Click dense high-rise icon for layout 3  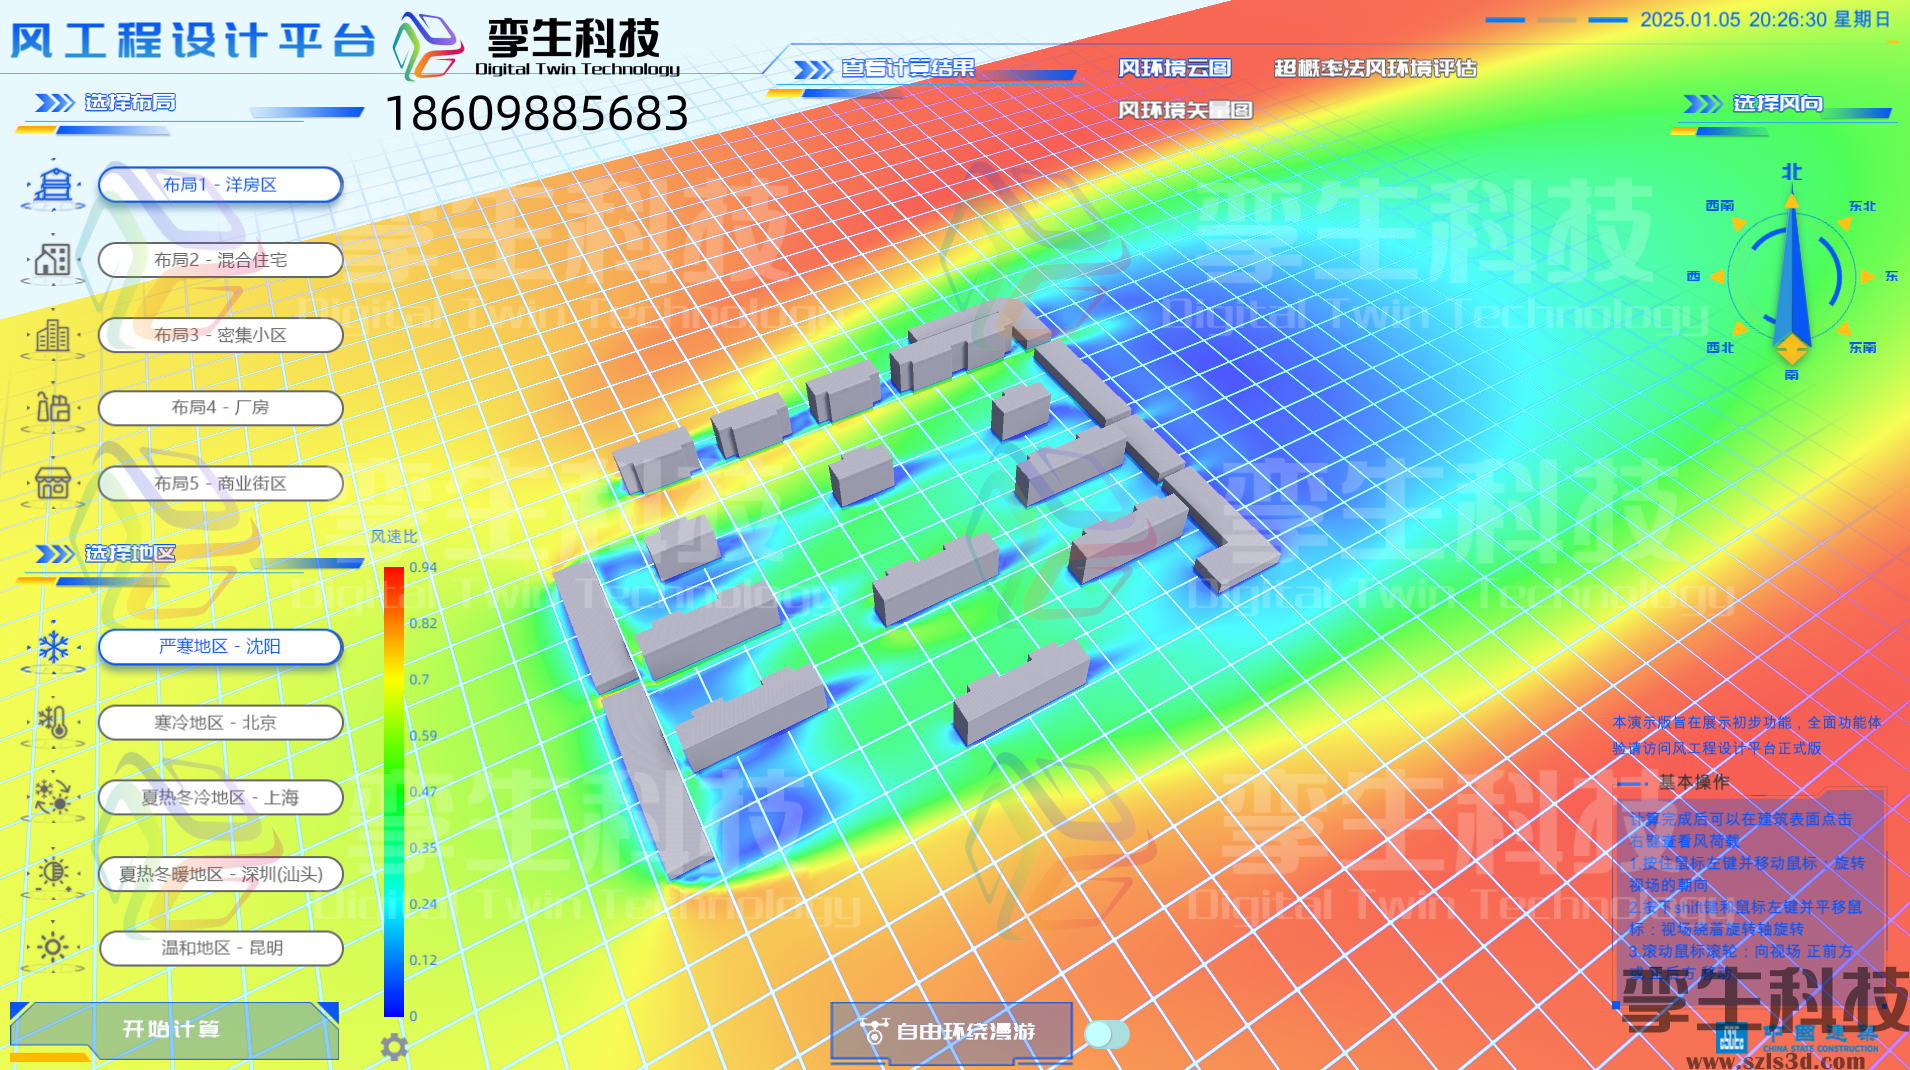click(53, 336)
